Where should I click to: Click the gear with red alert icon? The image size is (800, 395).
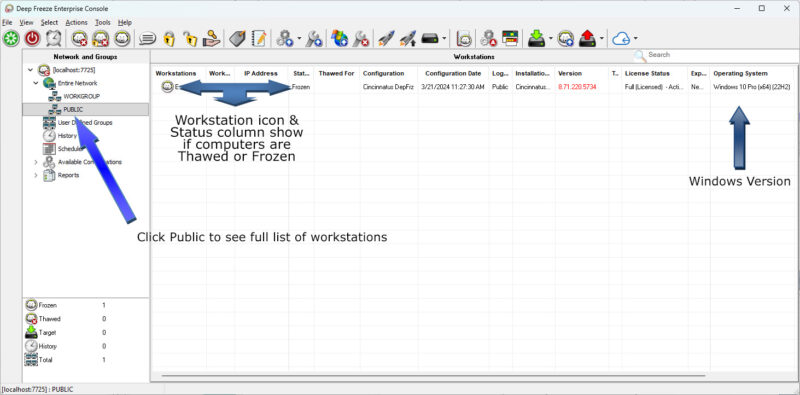pyautogui.click(x=488, y=39)
